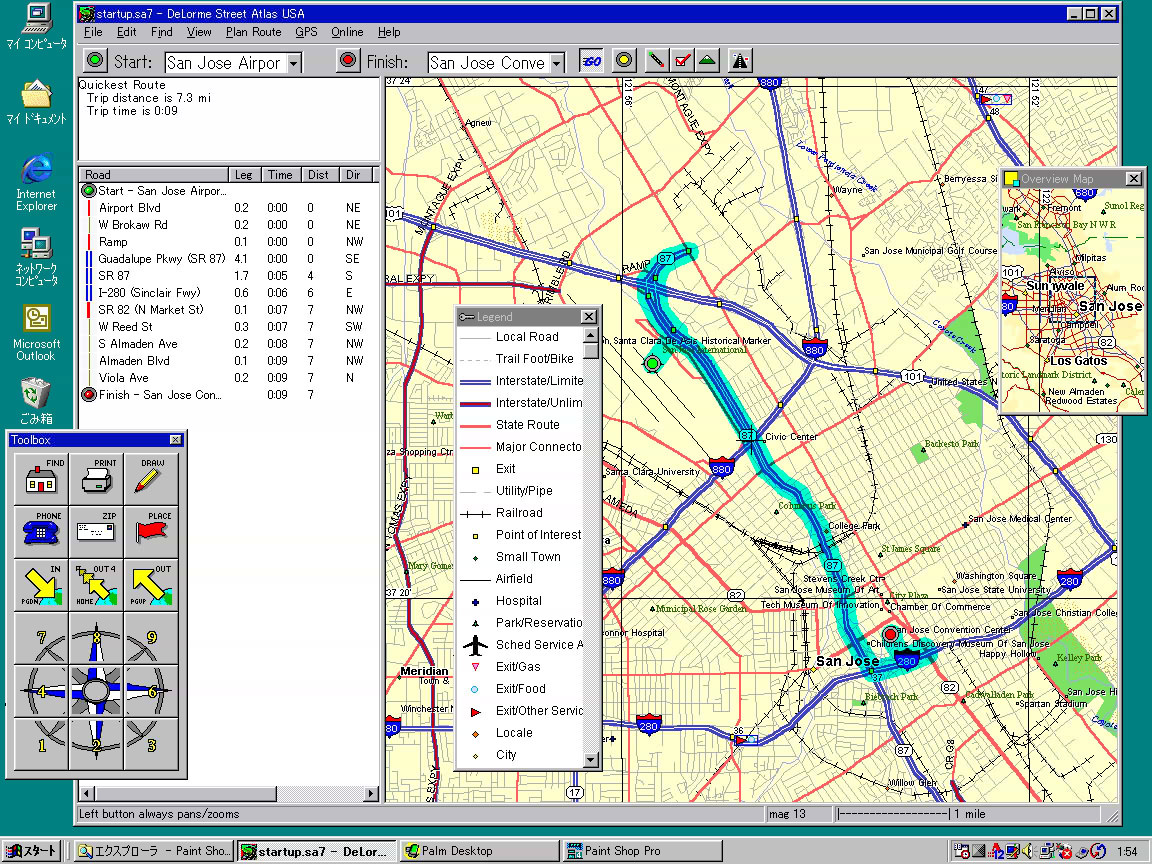Select the DRAW pencil tool

151,479
